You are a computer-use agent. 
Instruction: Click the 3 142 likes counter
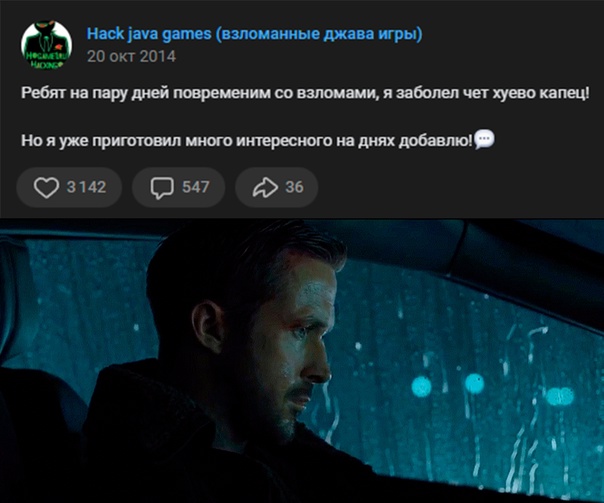coord(86,187)
